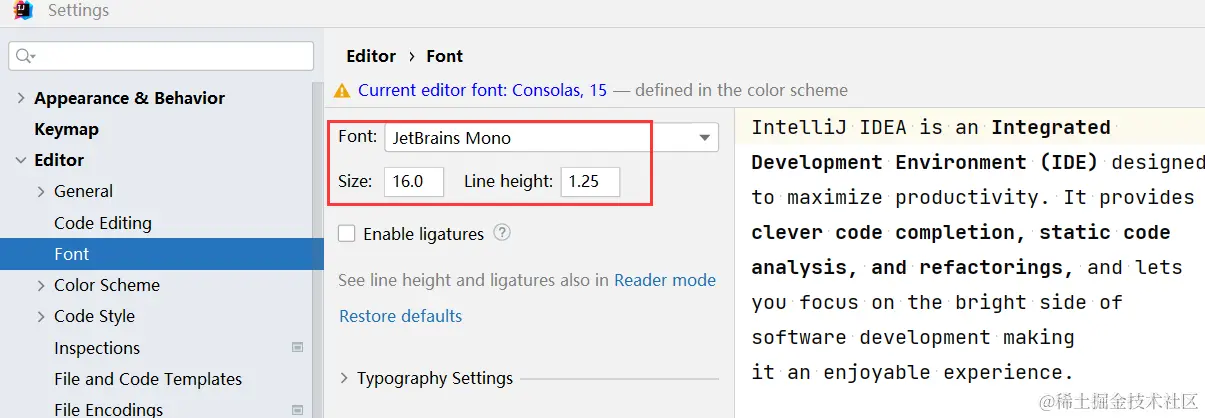Enable the ligatures checkbox

coord(347,234)
